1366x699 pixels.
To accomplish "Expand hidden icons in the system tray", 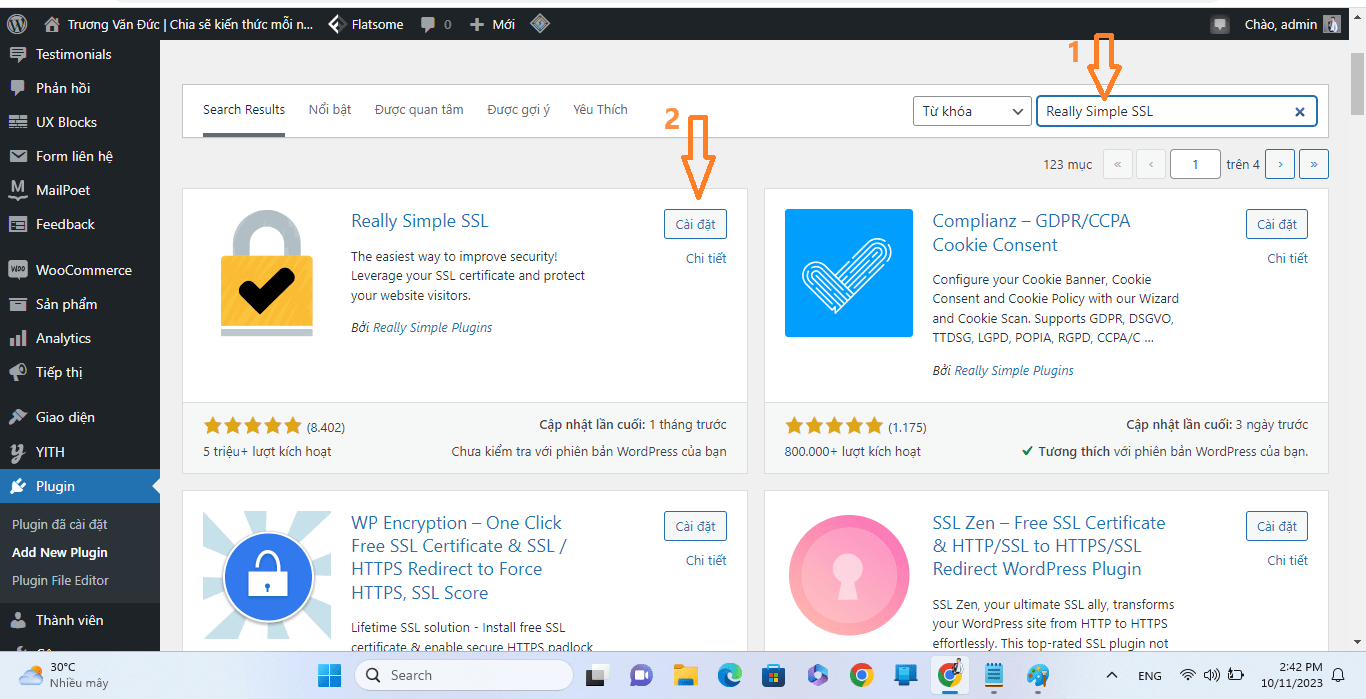I will point(1111,675).
